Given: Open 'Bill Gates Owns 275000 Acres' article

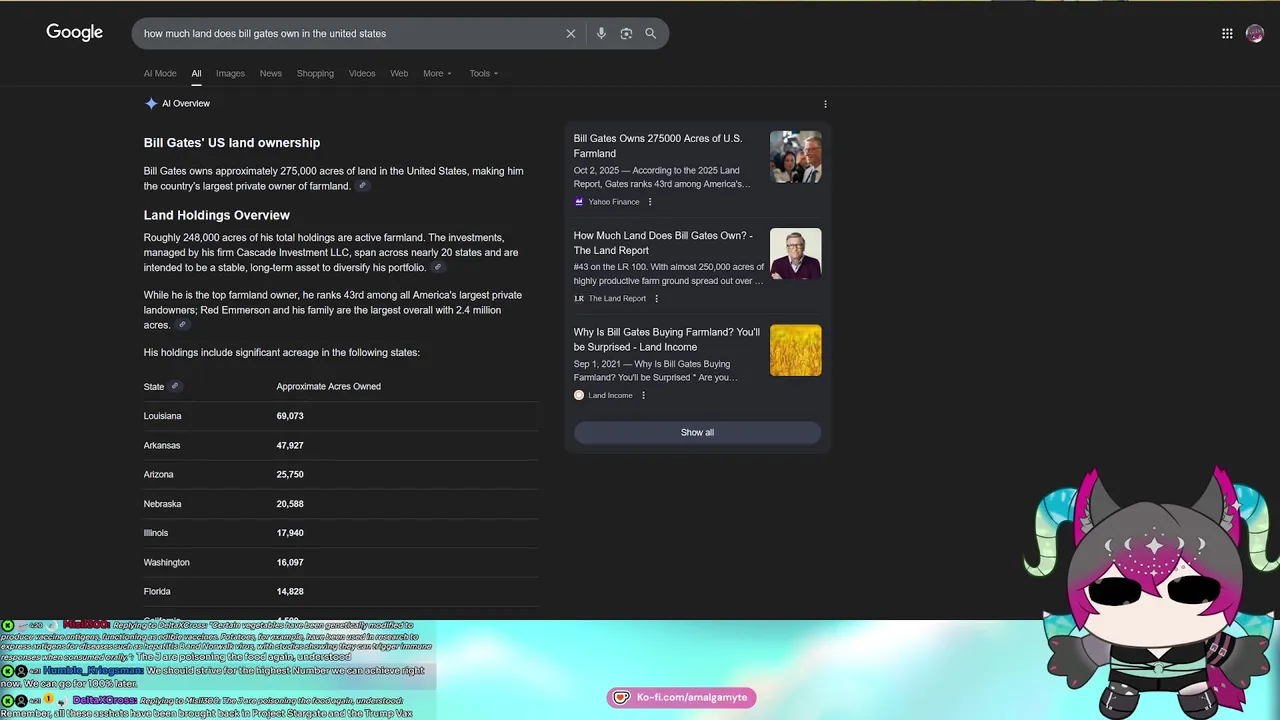Looking at the screenshot, I should pos(658,146).
